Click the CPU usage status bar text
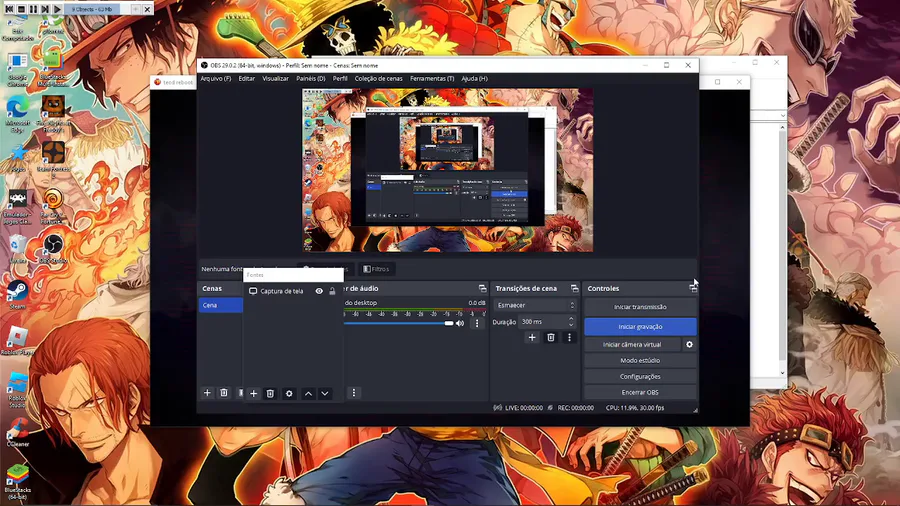This screenshot has width=900, height=506. click(x=635, y=408)
